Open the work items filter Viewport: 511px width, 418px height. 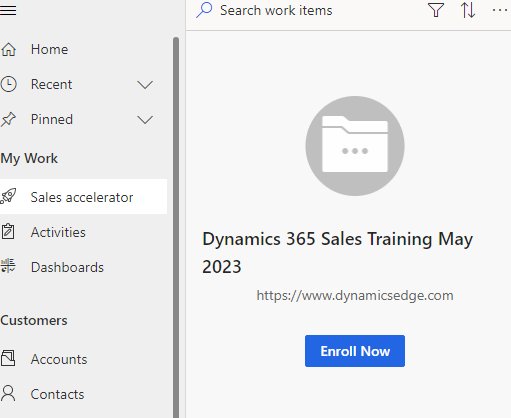pyautogui.click(x=436, y=10)
